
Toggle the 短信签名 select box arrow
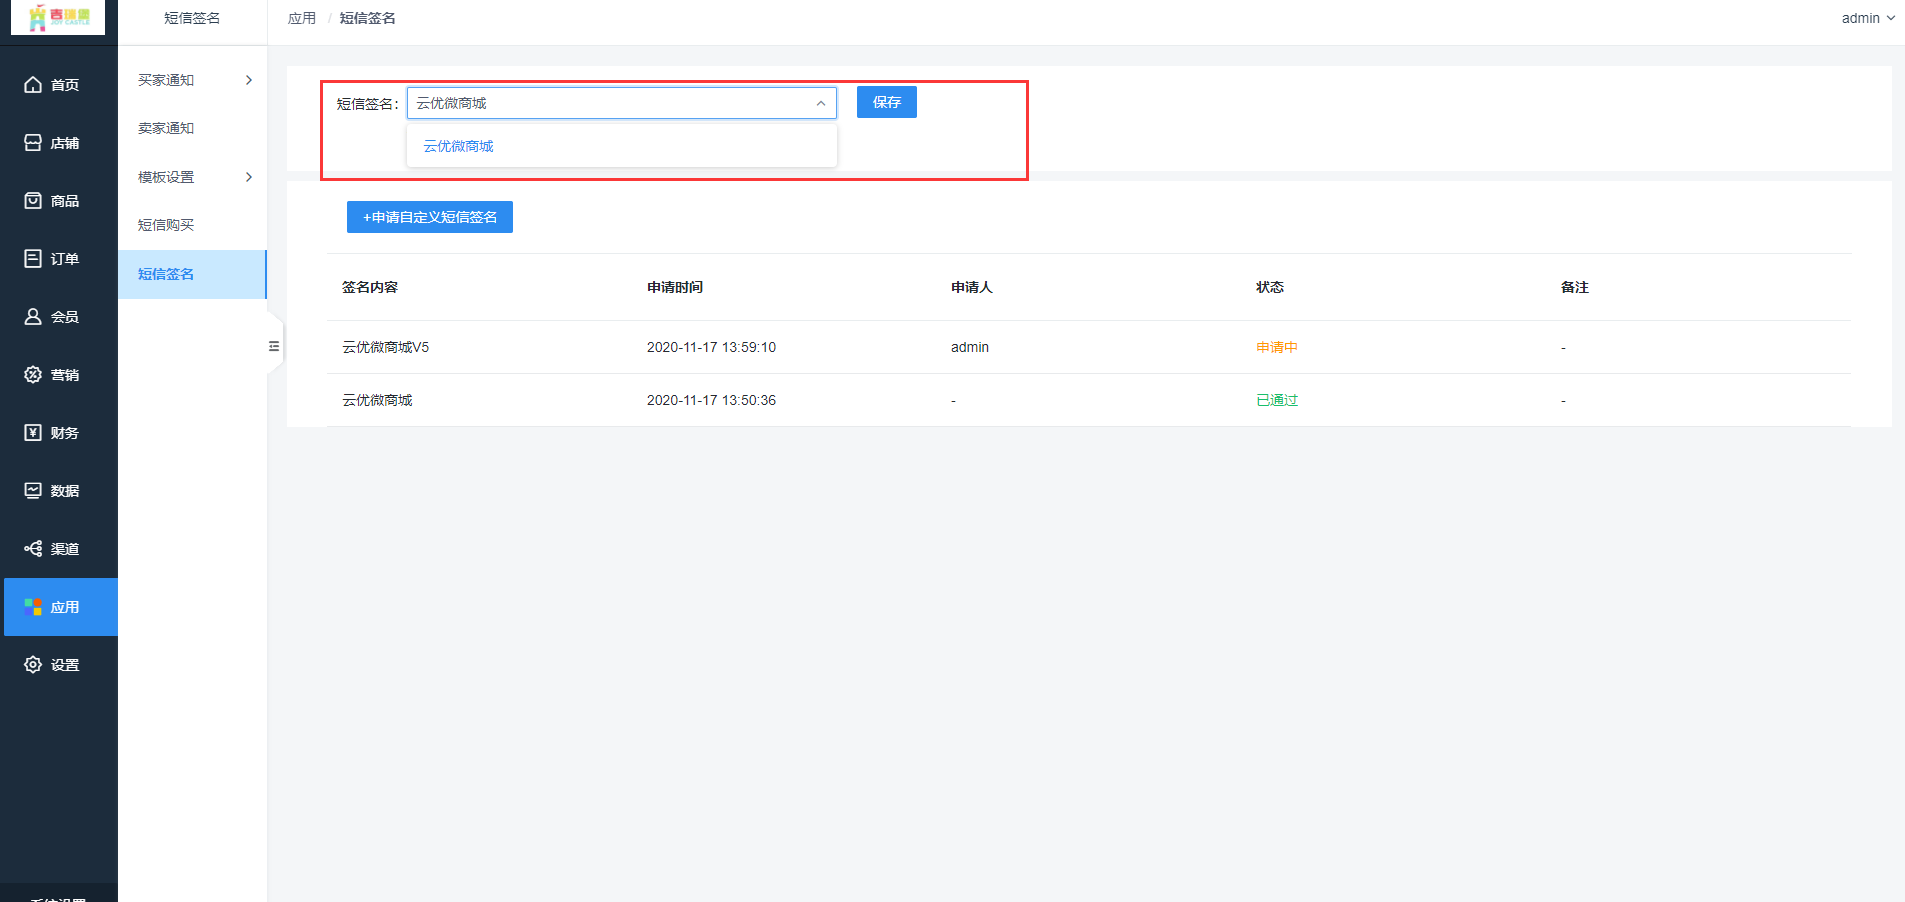[x=821, y=103]
